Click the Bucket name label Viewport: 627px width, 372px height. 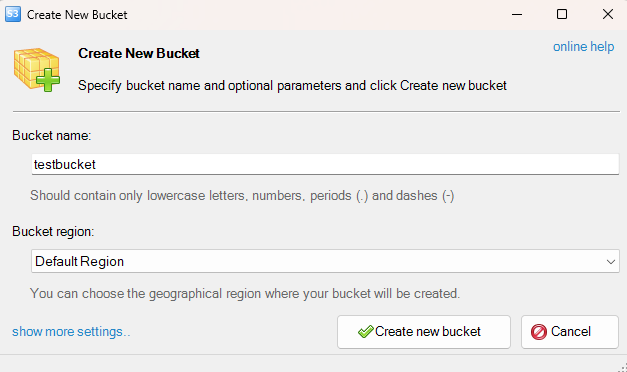pos(52,136)
